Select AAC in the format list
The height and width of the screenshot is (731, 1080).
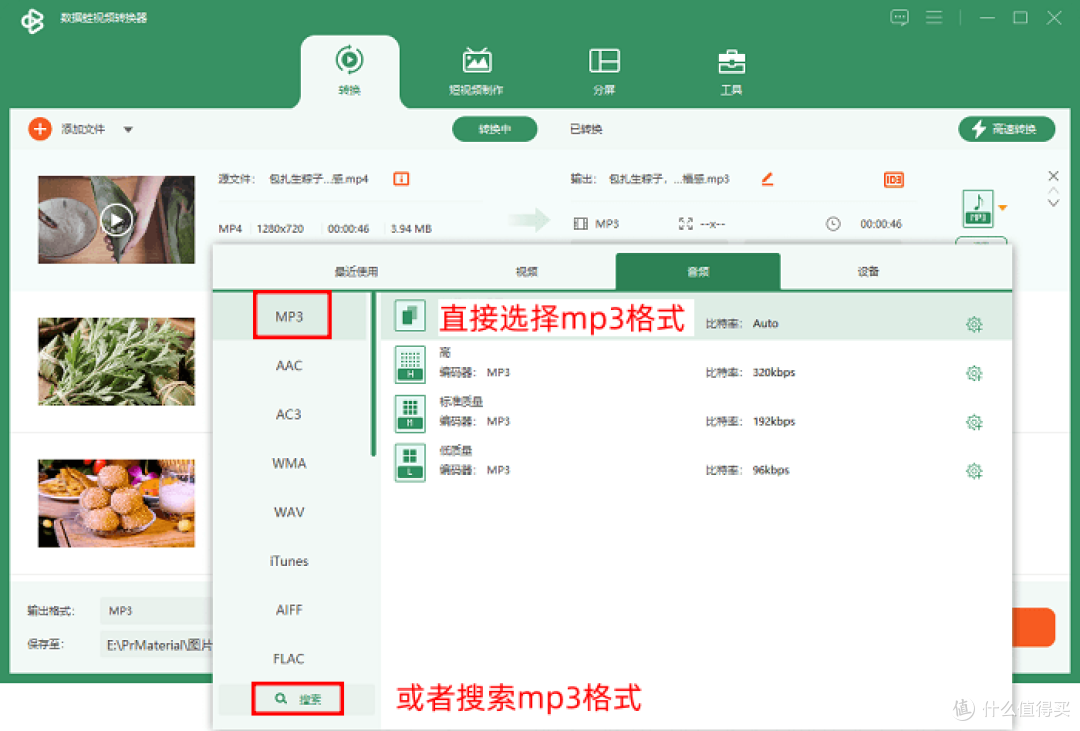click(x=289, y=365)
